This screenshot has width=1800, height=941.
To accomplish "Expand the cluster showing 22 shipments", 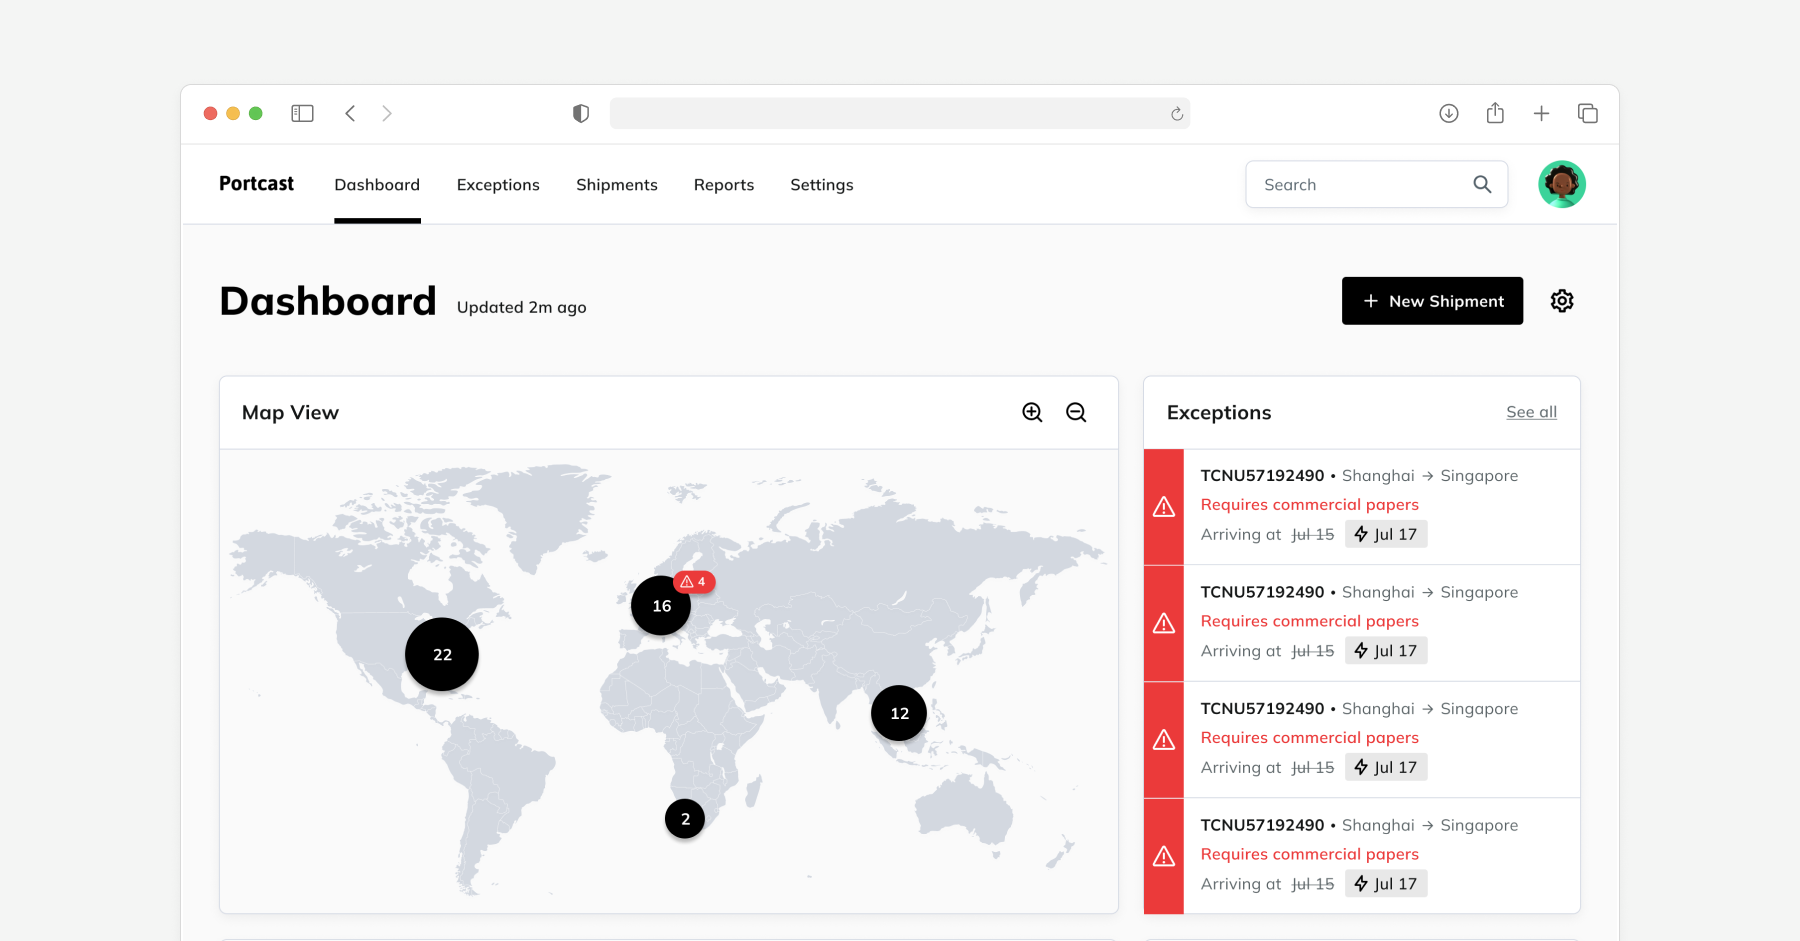I will click(x=441, y=654).
